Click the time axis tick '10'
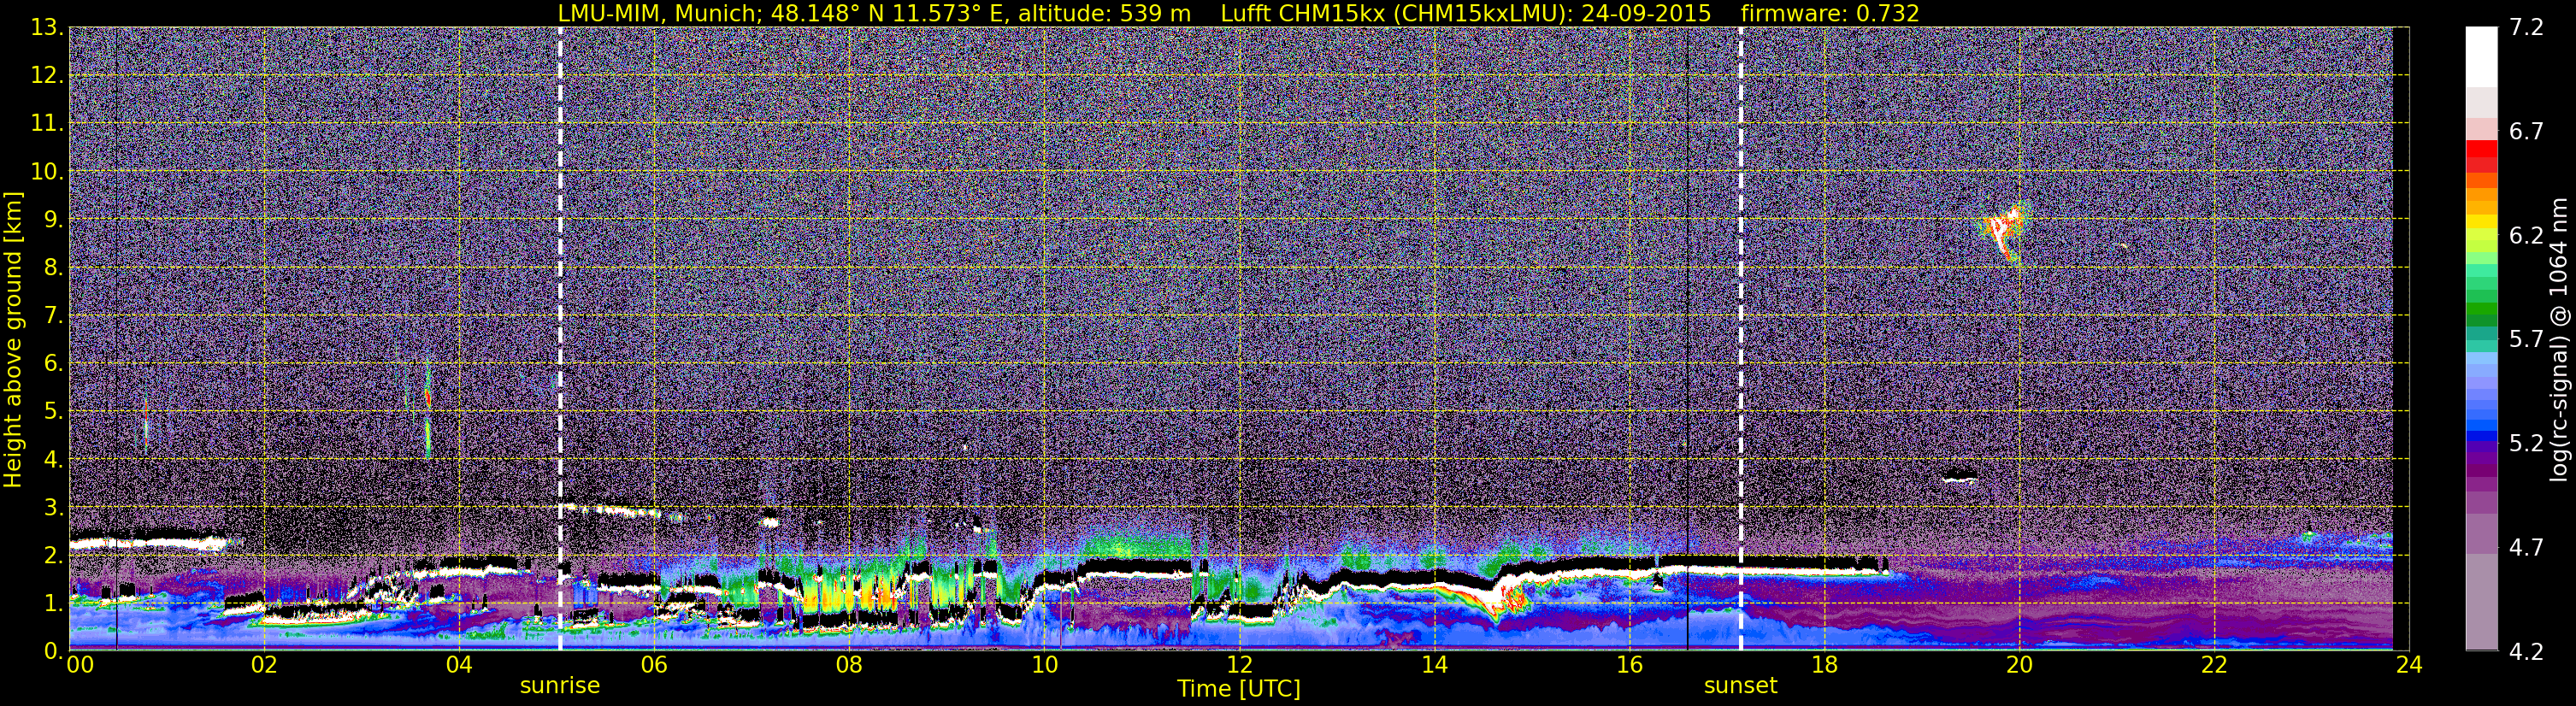Screen dimensions: 2576x706 pyautogui.click(x=1044, y=665)
